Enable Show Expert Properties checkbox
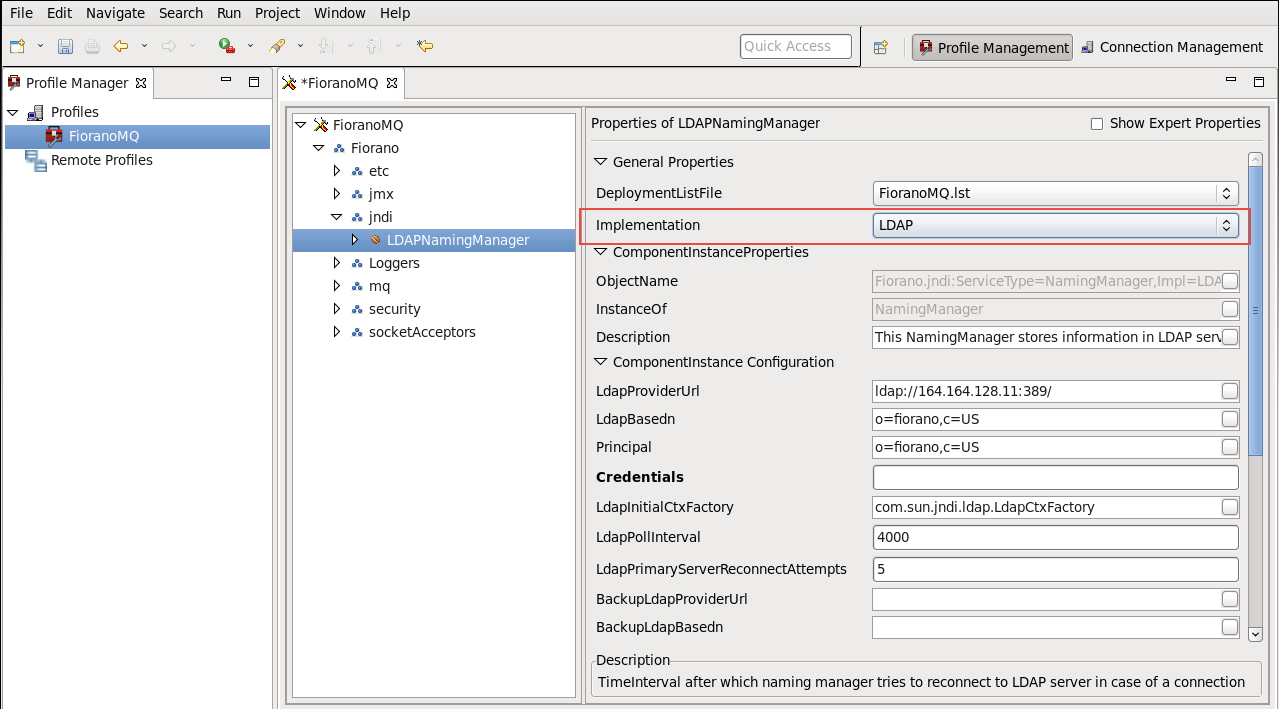 [x=1097, y=124]
